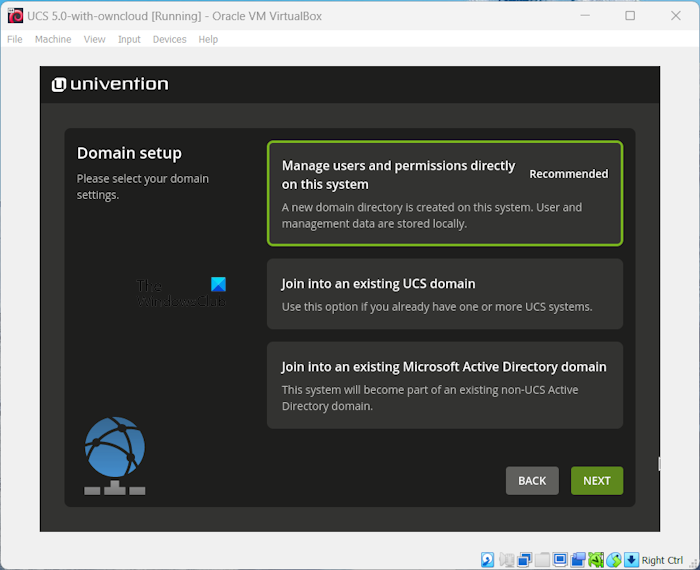Choose "Join into an existing UCS domain"
Screen dimensions: 700x570
pyautogui.click(x=444, y=294)
